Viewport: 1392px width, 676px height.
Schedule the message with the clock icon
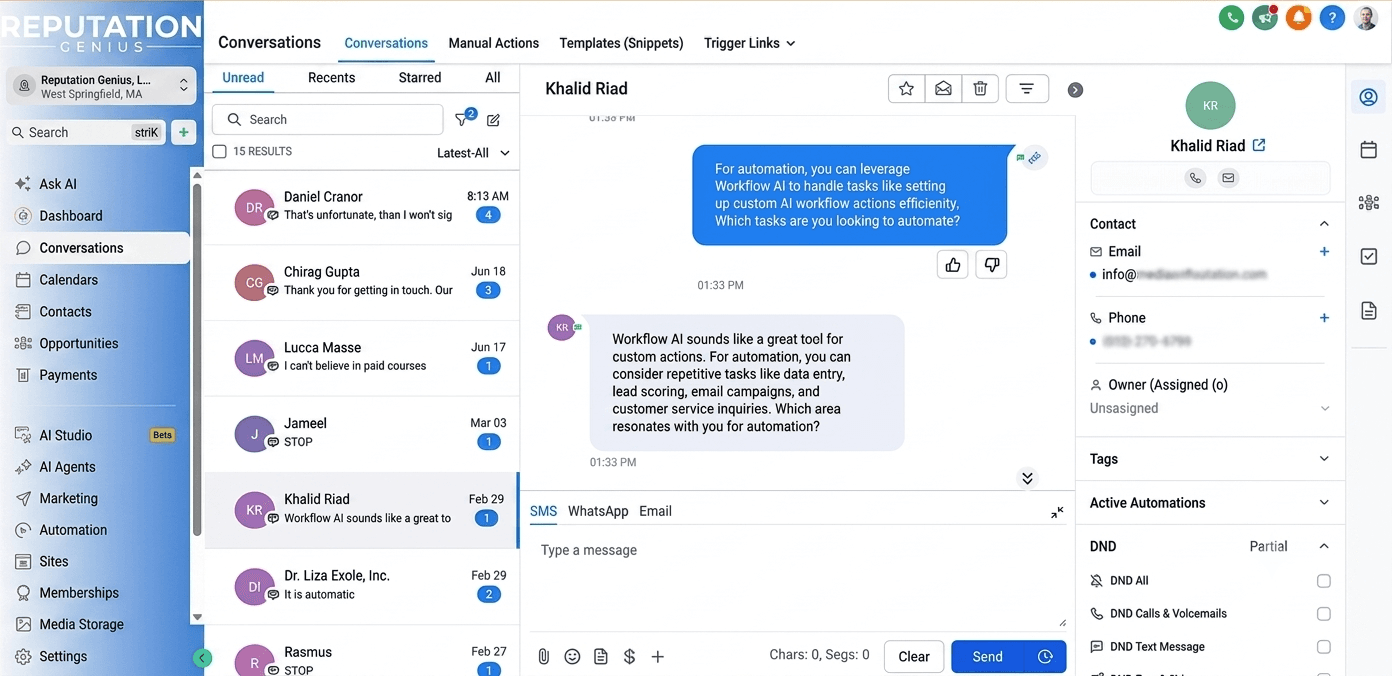(1045, 657)
